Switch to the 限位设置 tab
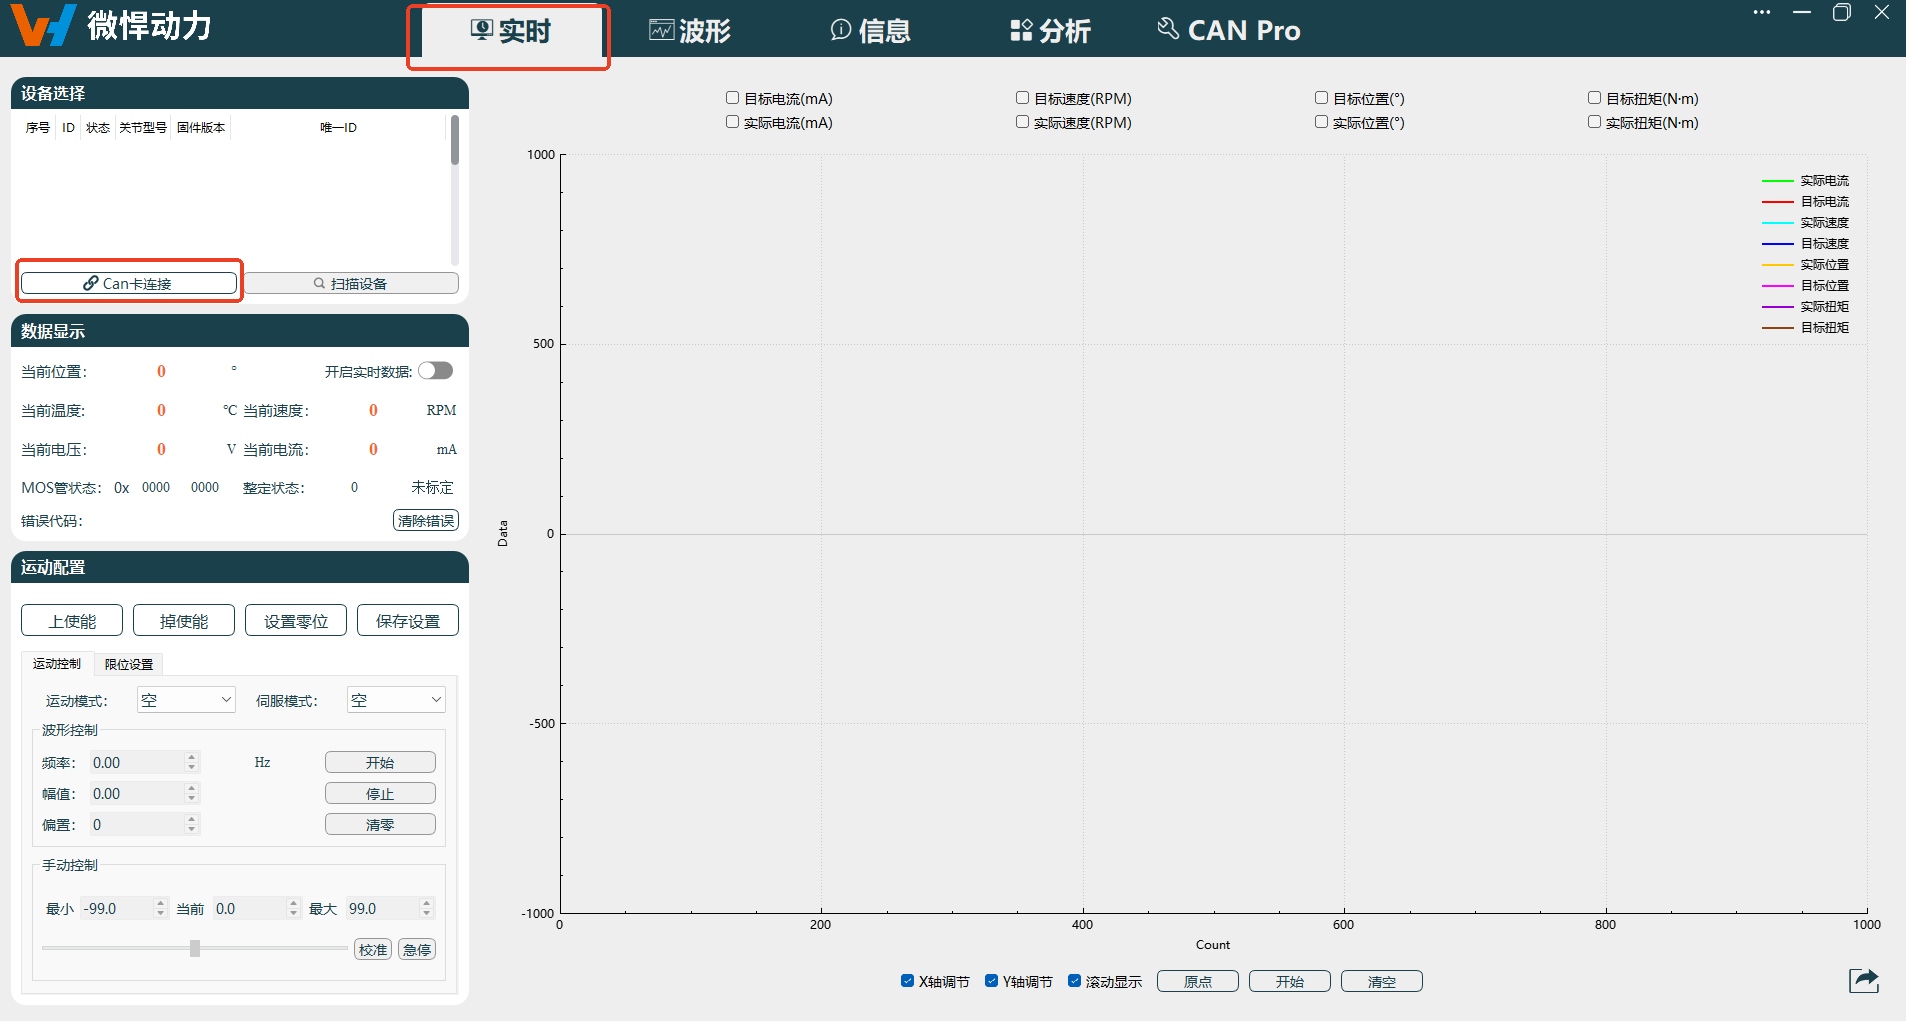The image size is (1906, 1021). tap(129, 664)
